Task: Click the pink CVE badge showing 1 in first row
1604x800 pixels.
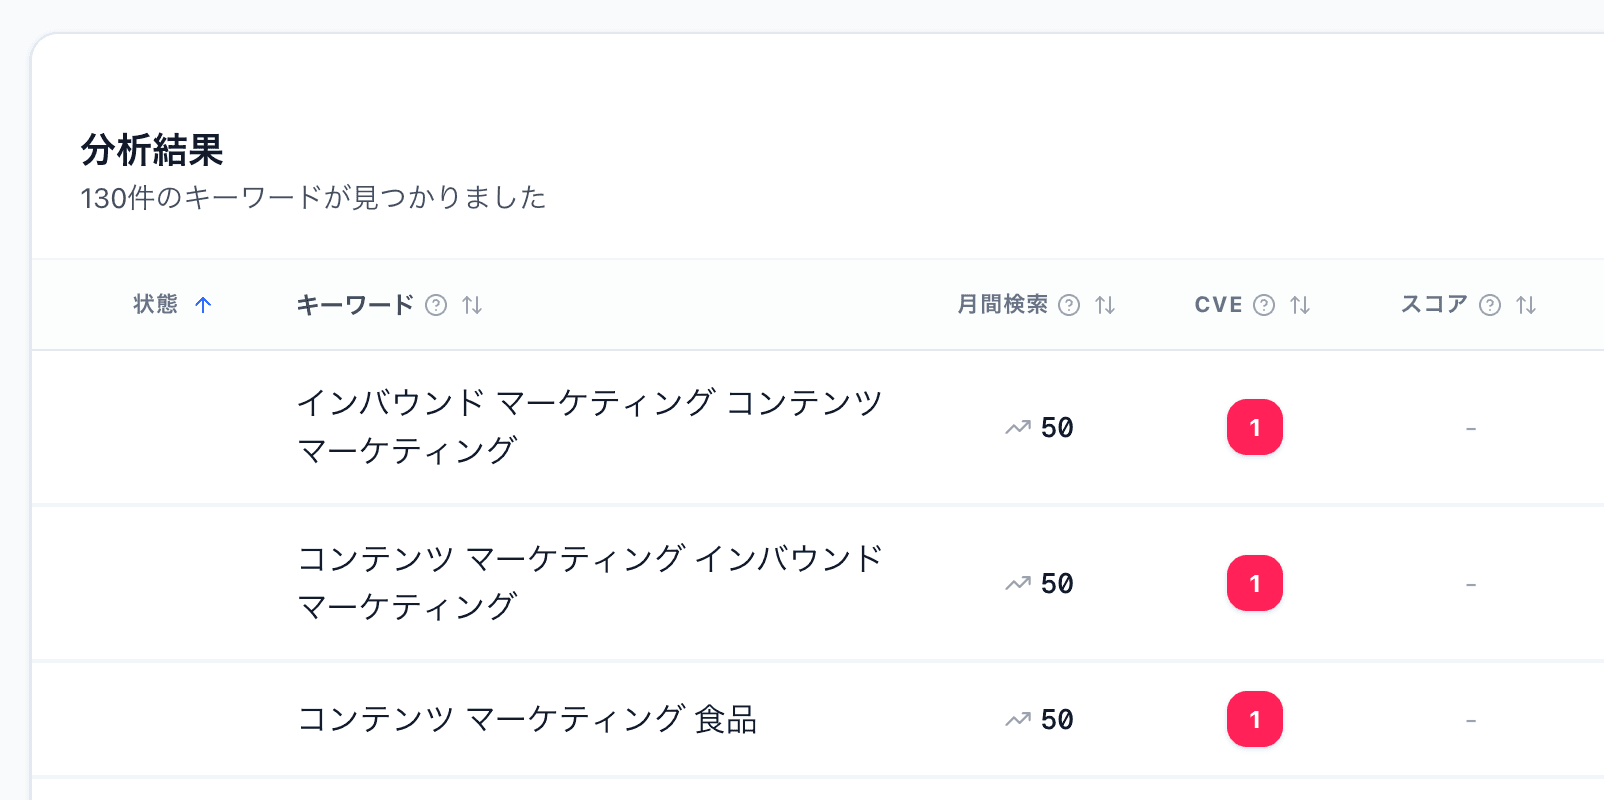Action: pos(1255,427)
